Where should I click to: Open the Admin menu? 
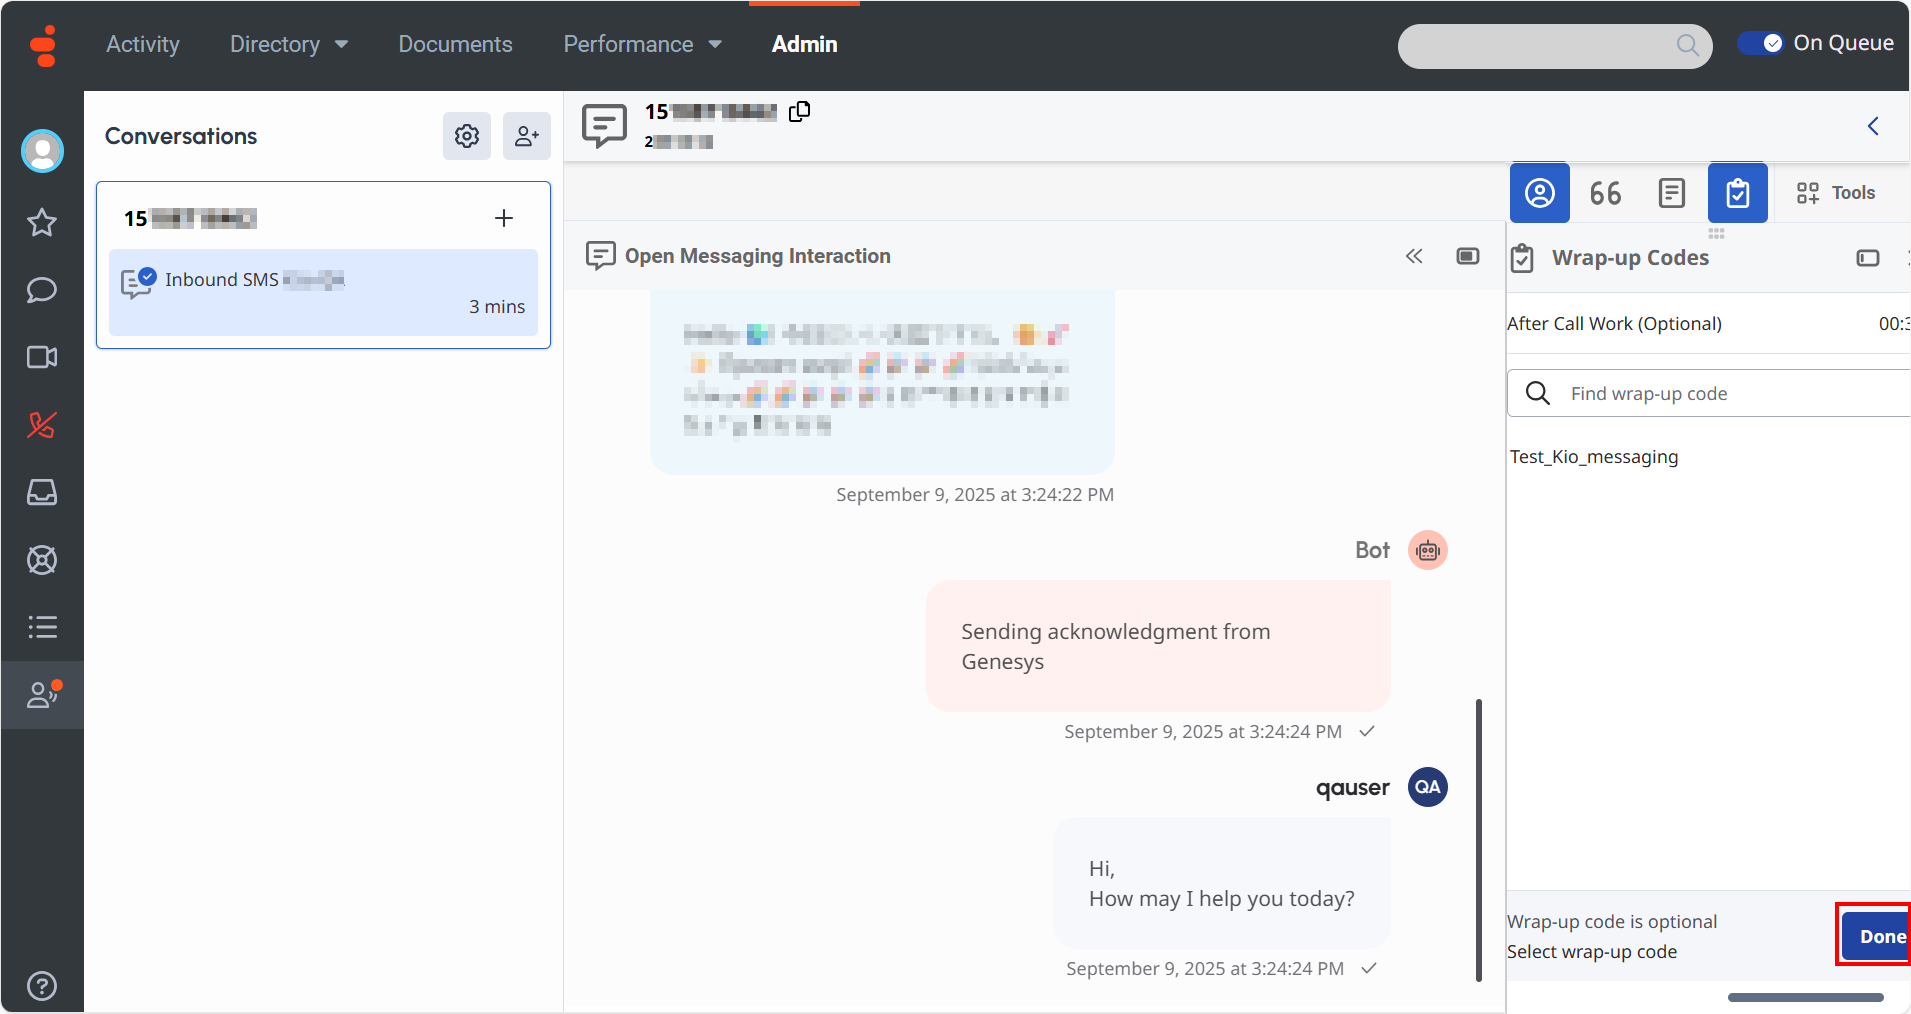click(805, 45)
